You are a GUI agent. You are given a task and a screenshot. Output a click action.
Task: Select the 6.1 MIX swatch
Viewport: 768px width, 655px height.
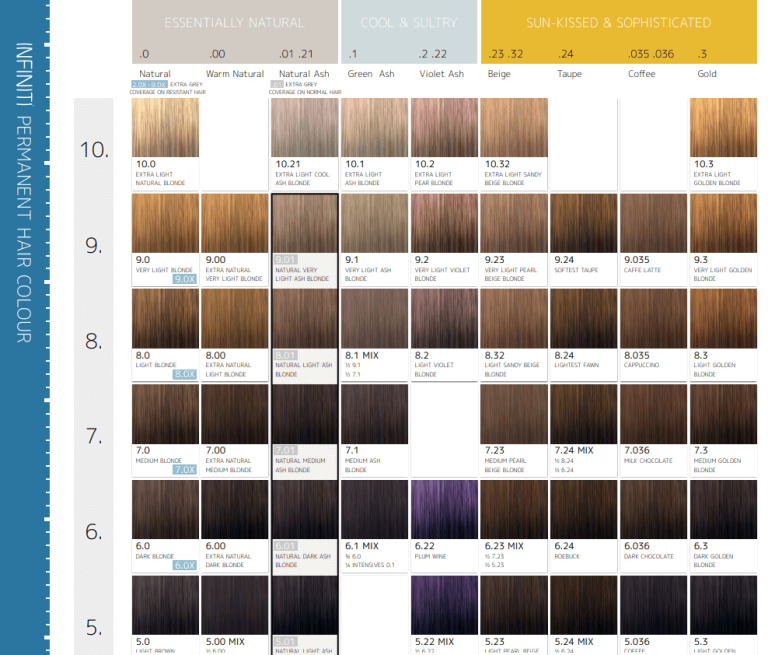374,509
